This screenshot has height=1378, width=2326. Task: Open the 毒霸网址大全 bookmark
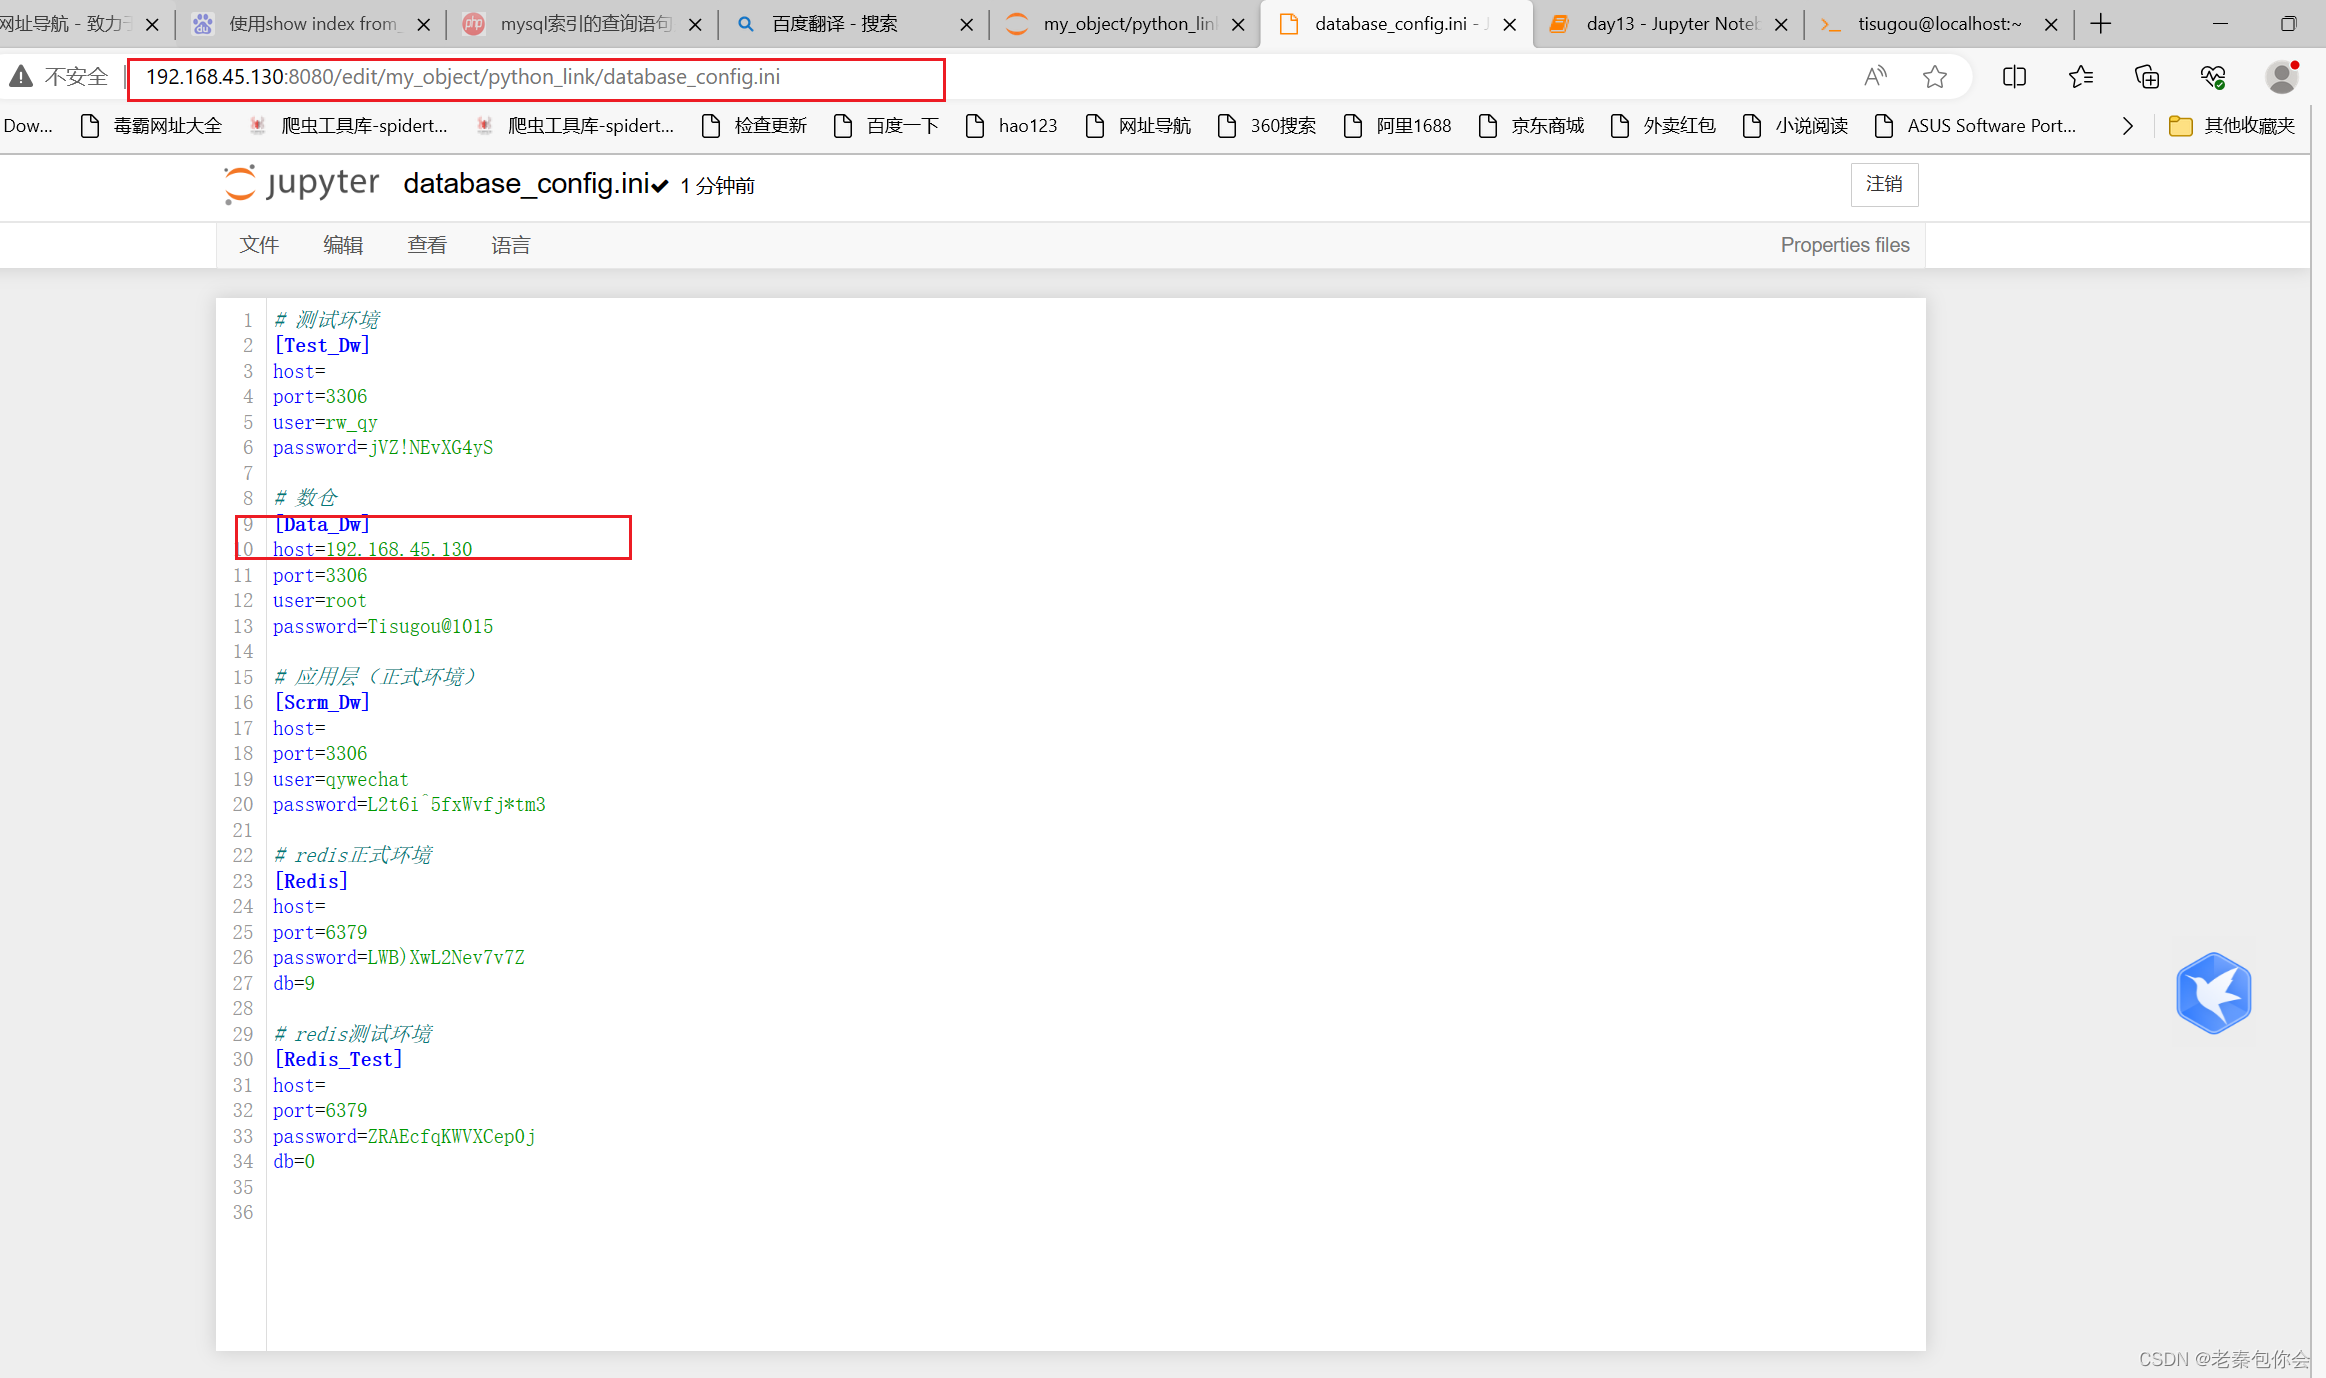[152, 126]
